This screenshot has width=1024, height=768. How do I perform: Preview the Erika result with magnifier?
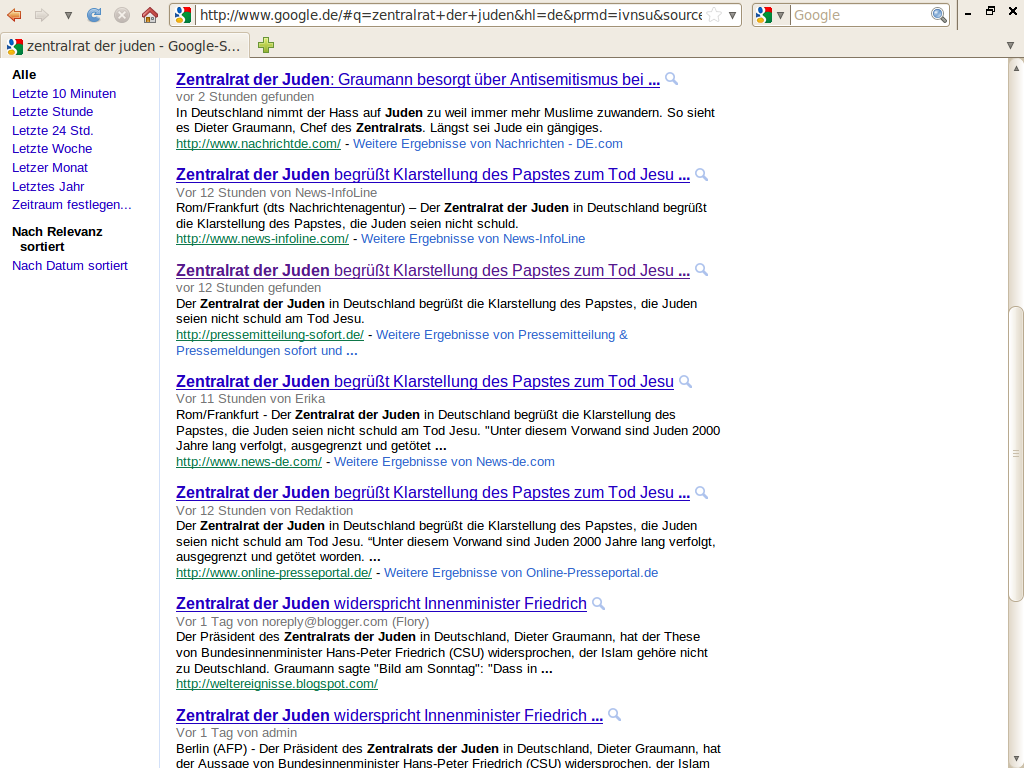(x=685, y=381)
